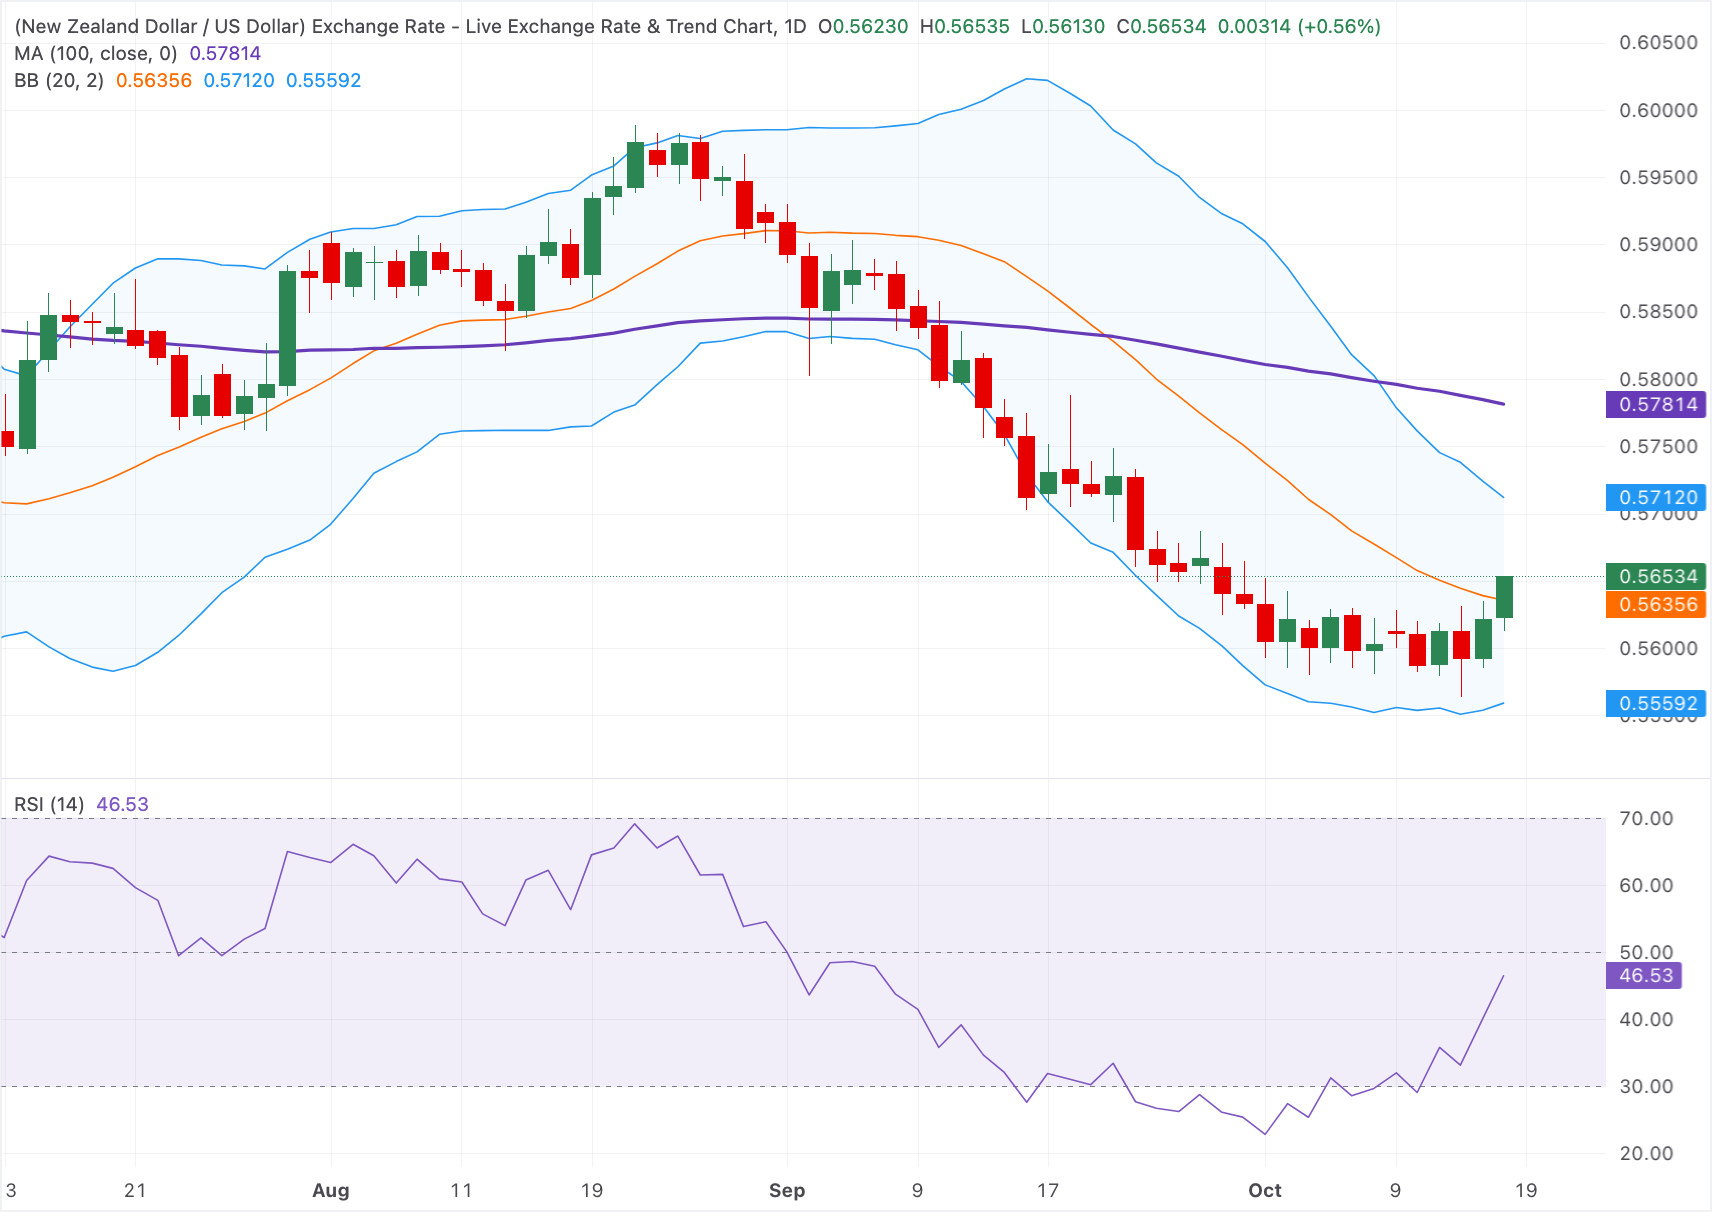This screenshot has width=1712, height=1223.
Task: Click the BB middle value 0.56356 in legend
Action: 154,81
